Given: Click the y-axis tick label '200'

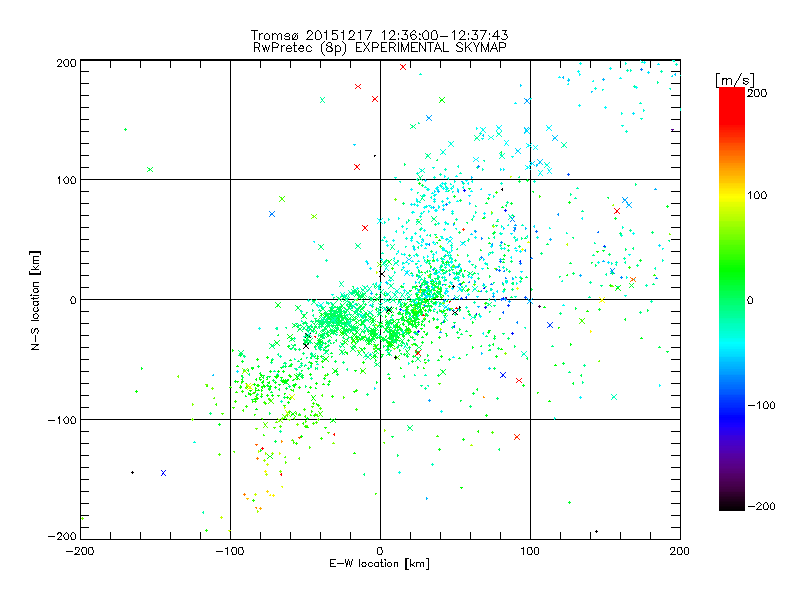Looking at the screenshot, I should coord(66,63).
